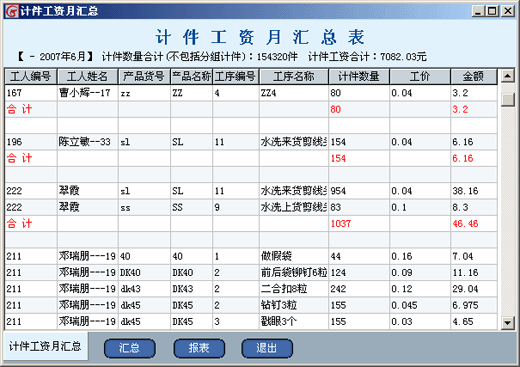520x367 pixels.
Task: Select the 陈立敏 row with 154 pieces
Action: tap(251, 142)
